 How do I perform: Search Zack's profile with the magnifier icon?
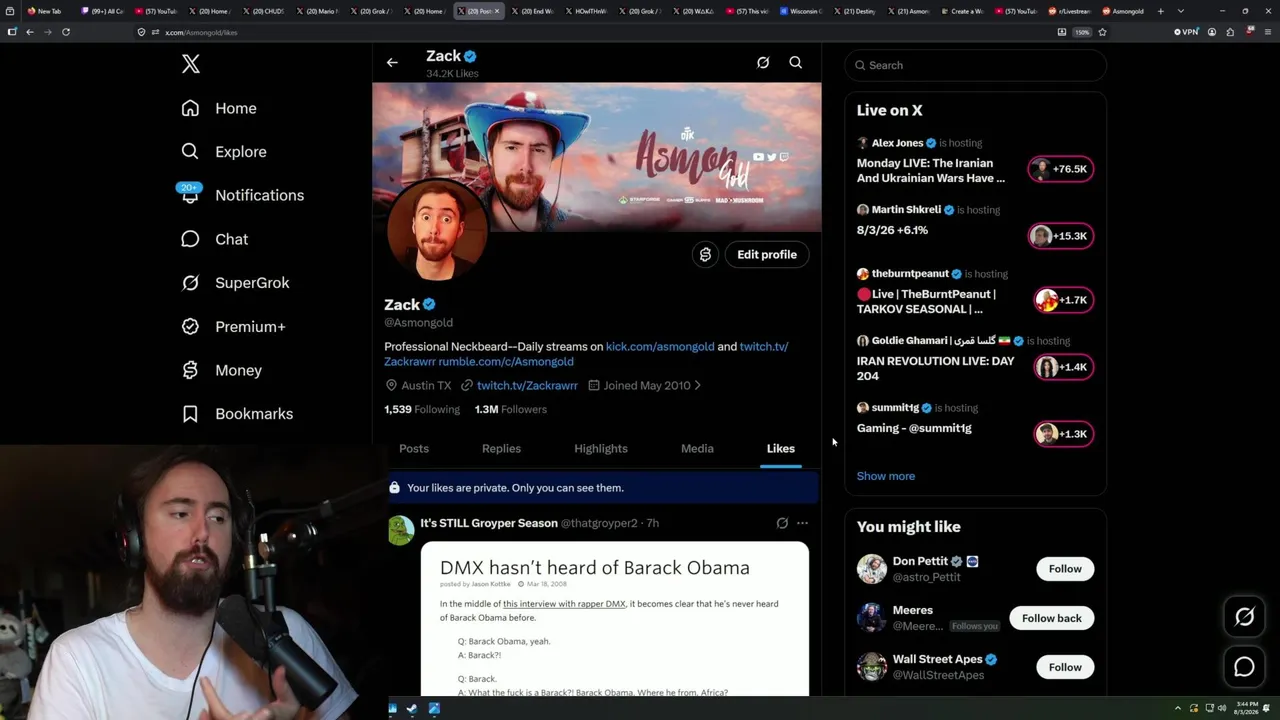click(796, 63)
